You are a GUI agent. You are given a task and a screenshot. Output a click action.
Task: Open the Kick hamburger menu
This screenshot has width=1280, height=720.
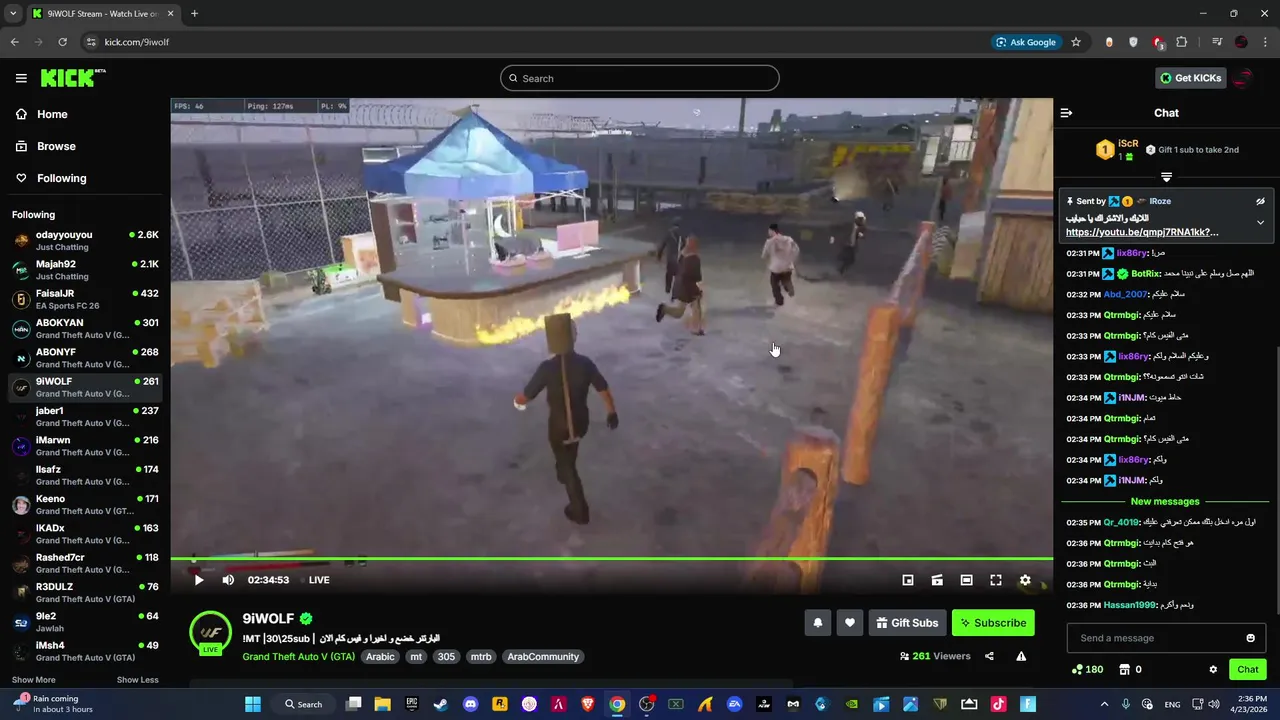[21, 78]
